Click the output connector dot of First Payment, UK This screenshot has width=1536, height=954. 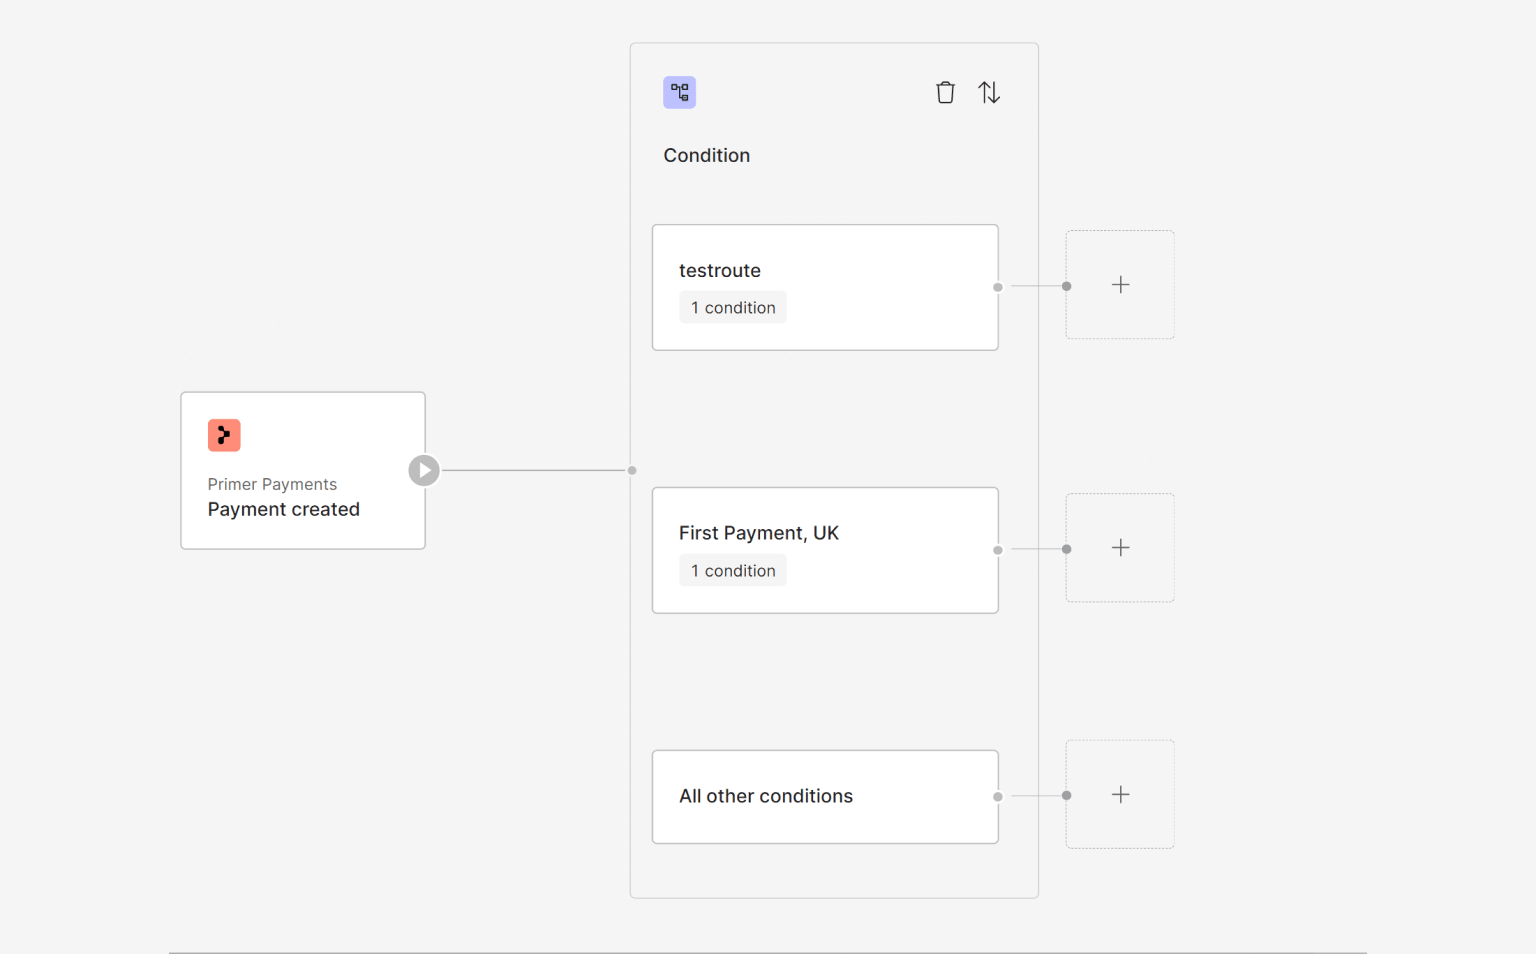[x=998, y=550]
